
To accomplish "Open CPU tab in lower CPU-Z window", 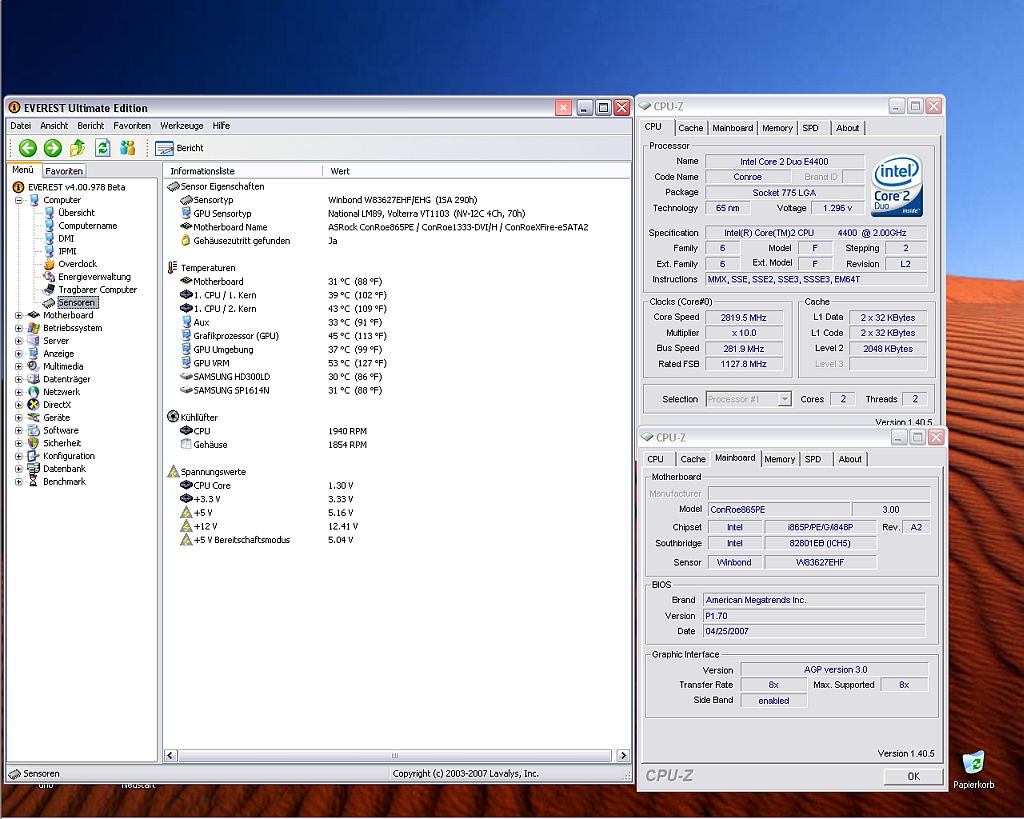I will (x=656, y=459).
